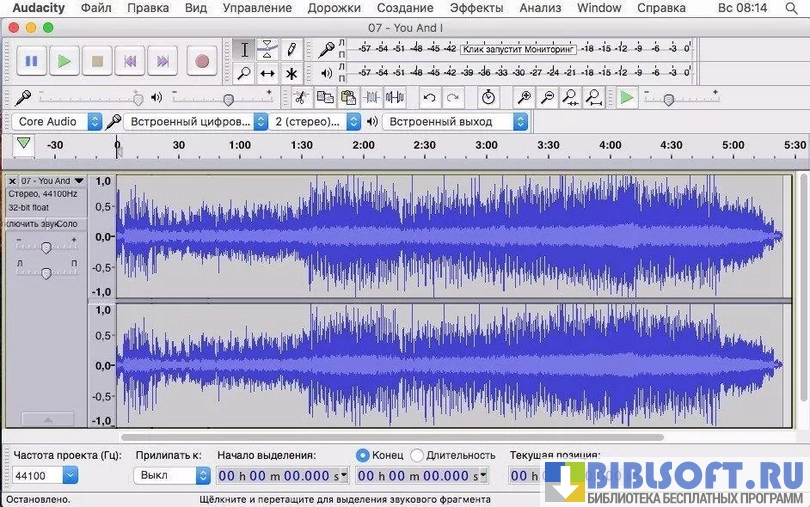This screenshot has height=507, width=810.
Task: Select the Длительность radio button
Action: point(417,455)
